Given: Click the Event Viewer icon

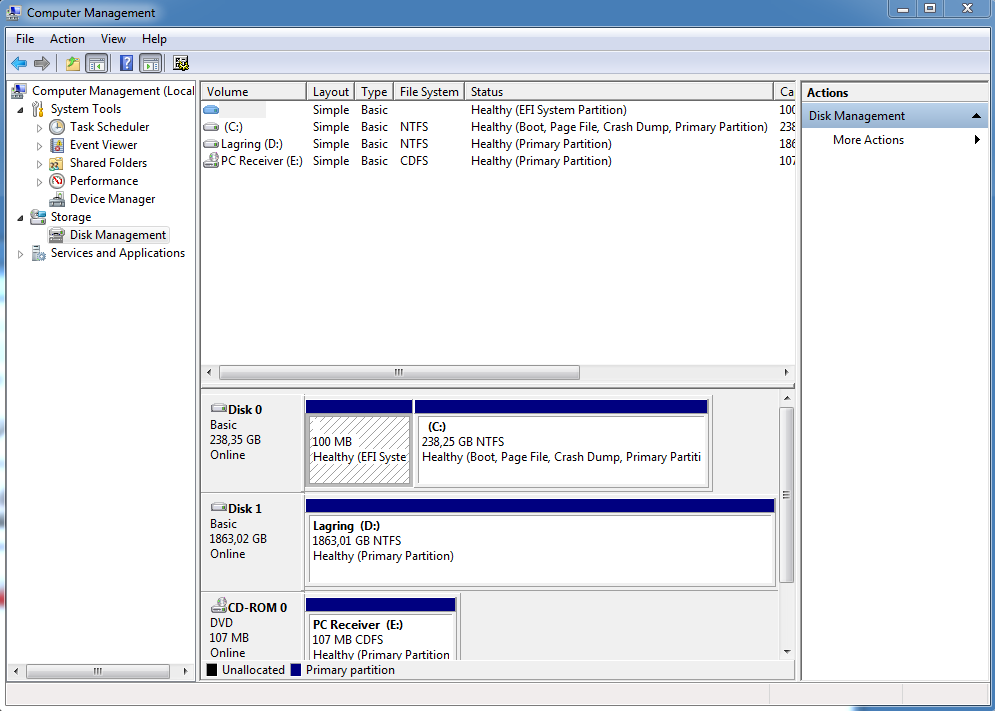Looking at the screenshot, I should click(x=57, y=145).
